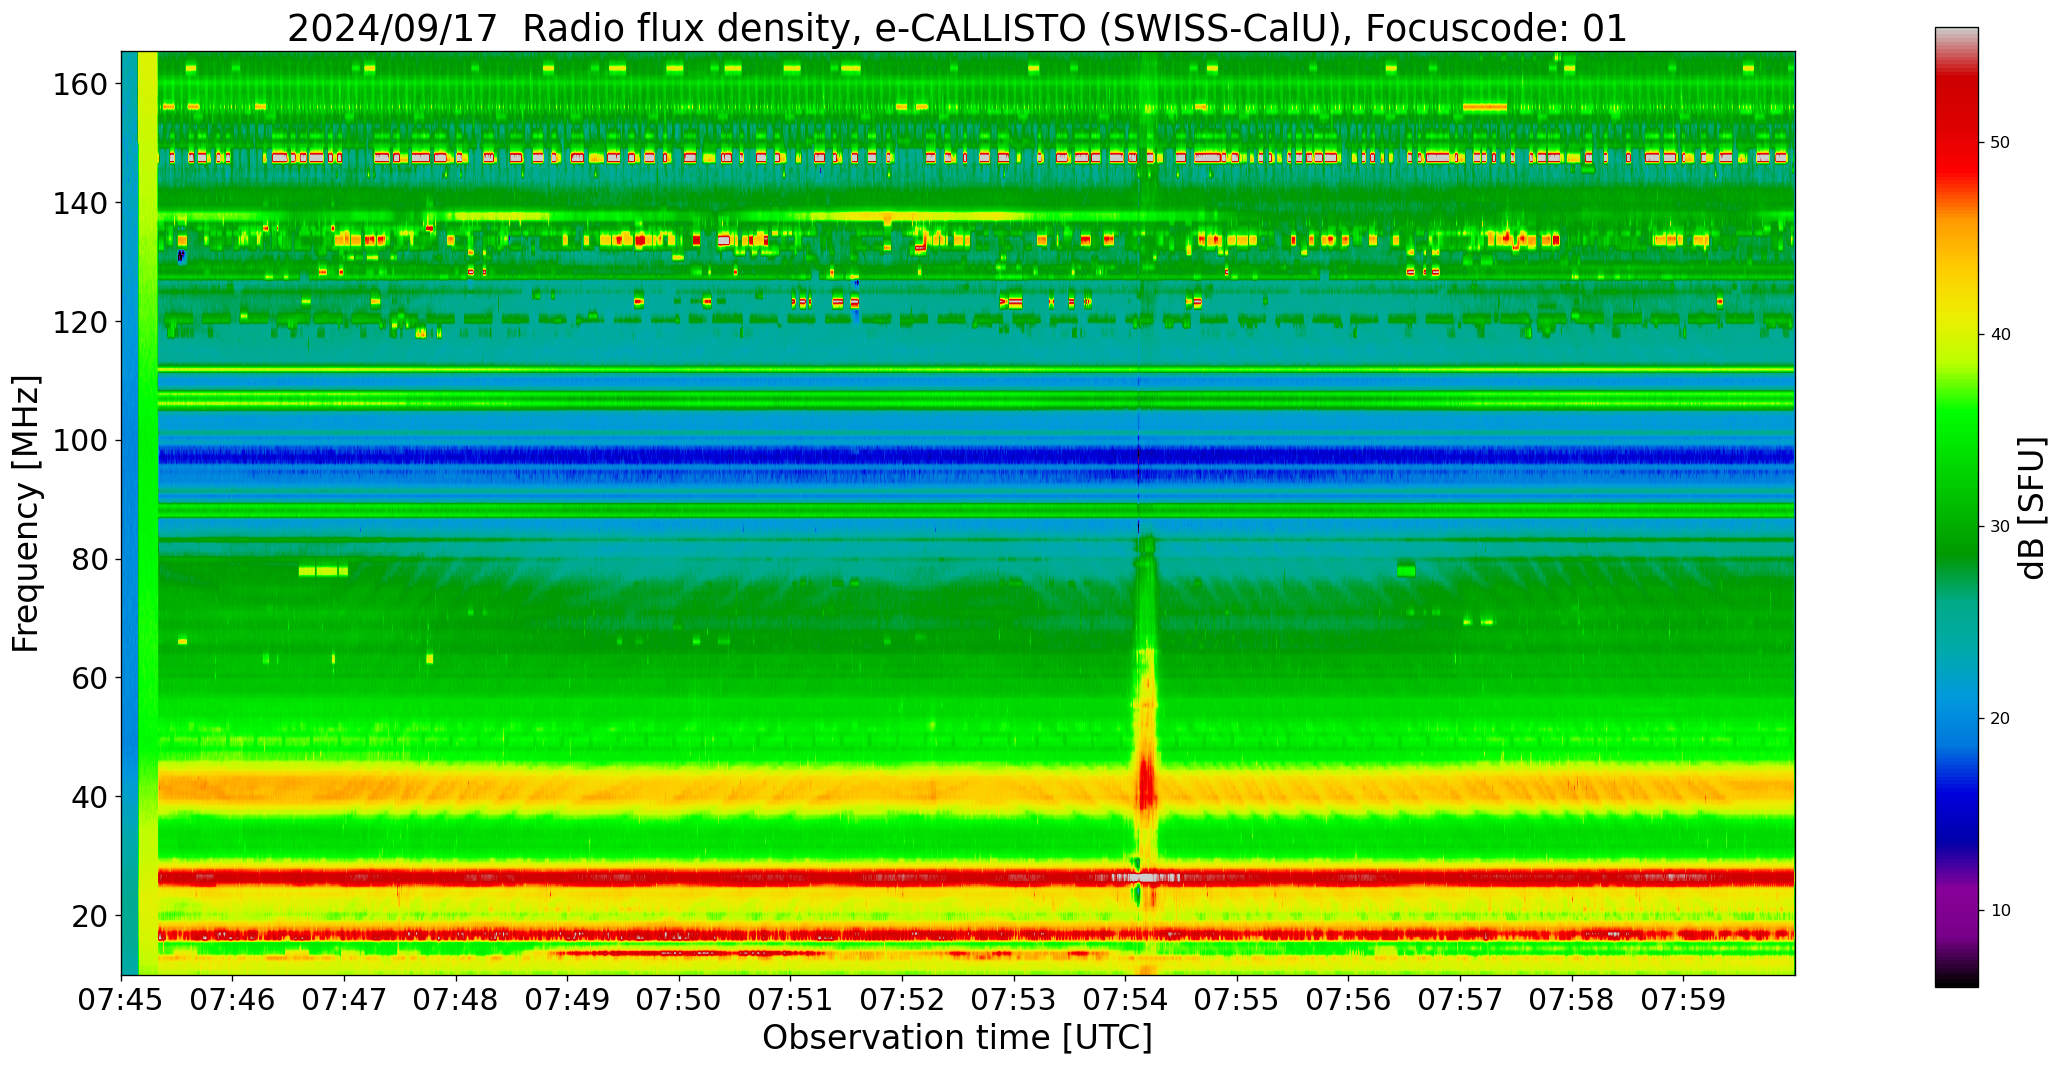Click the 'Frequency [MHz]' y-axis label
This screenshot has height=1067, width=2062.
[x=27, y=513]
